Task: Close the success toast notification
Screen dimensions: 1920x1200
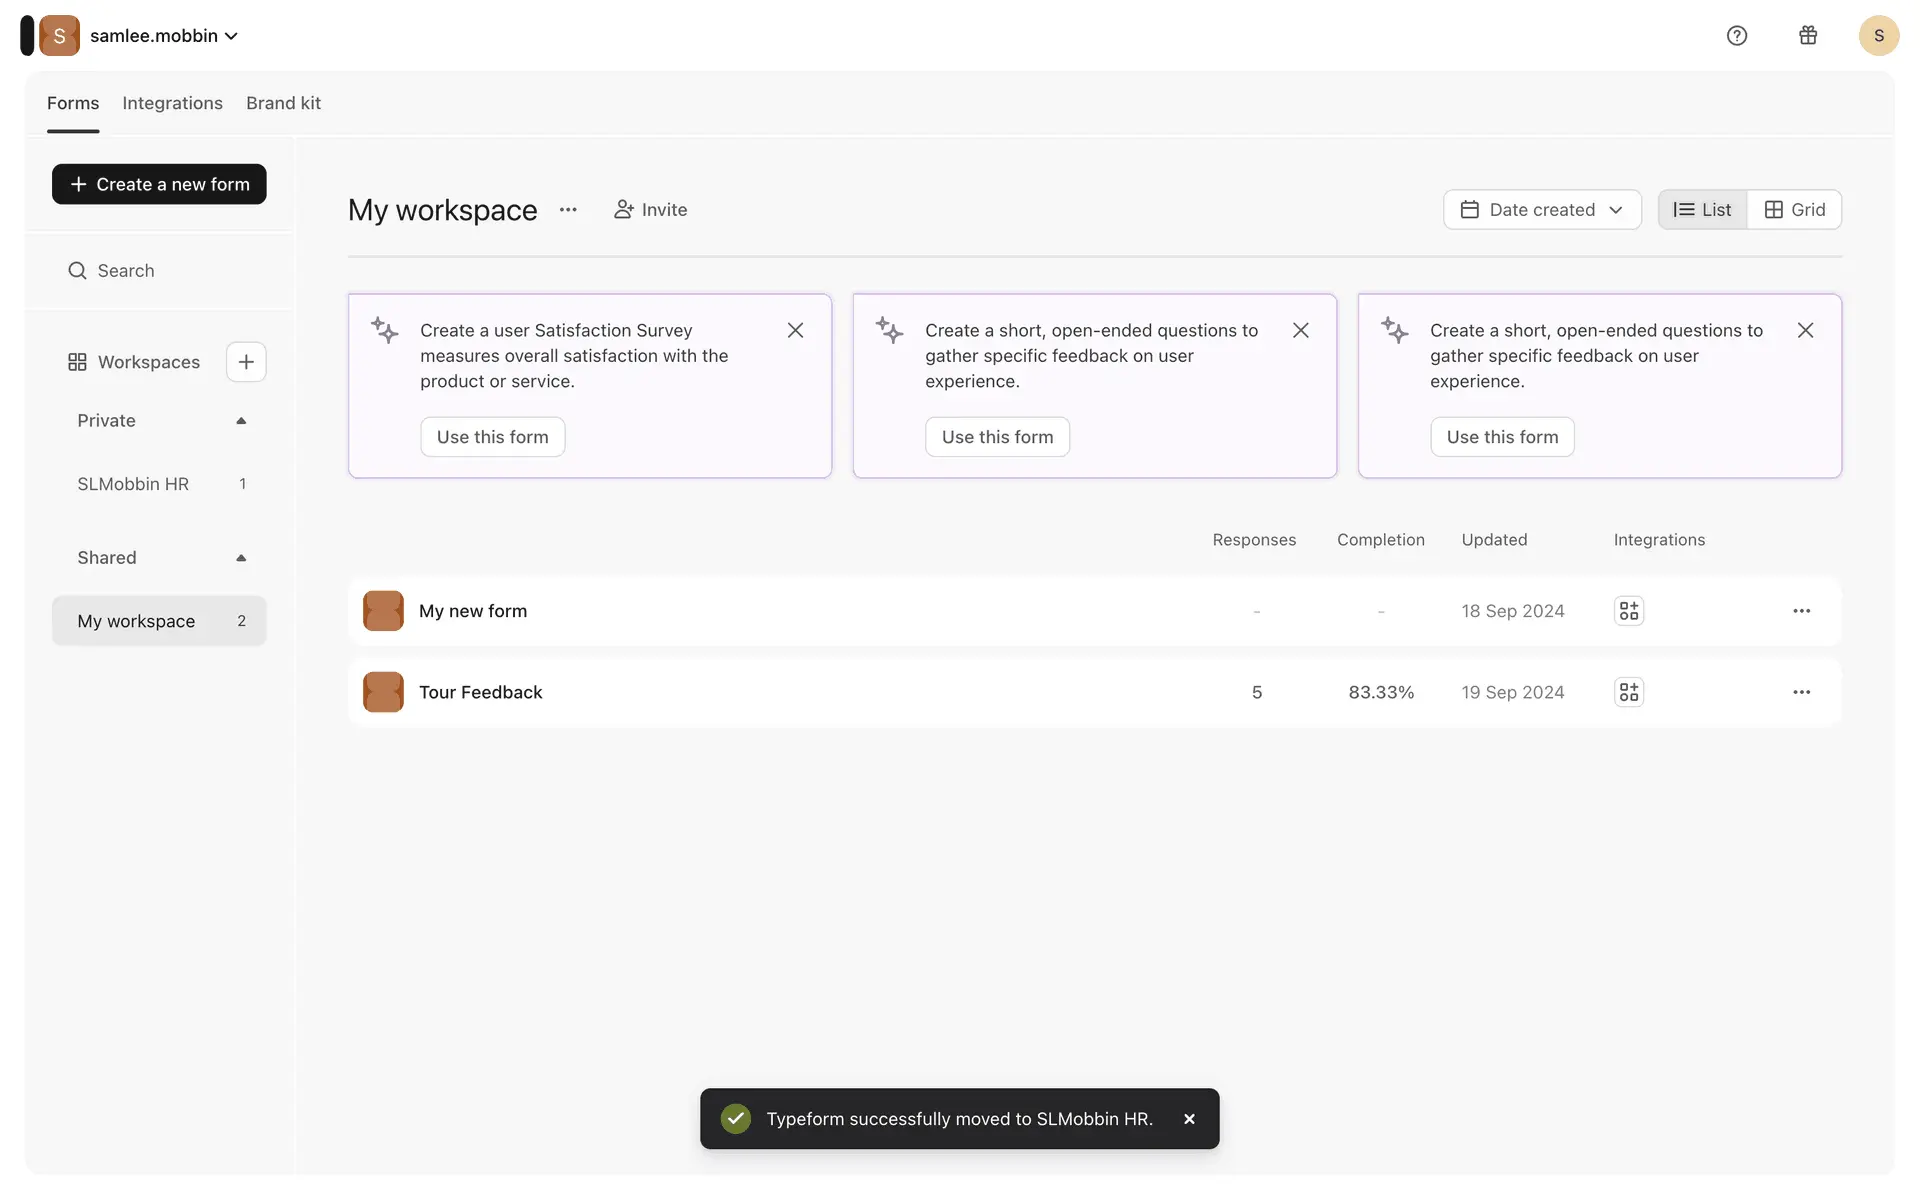Action: click(x=1189, y=1119)
